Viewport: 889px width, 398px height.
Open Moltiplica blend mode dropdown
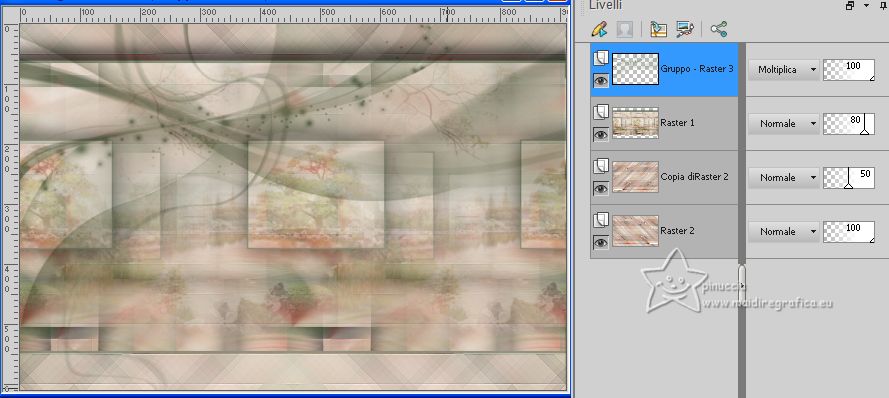pyautogui.click(x=784, y=70)
